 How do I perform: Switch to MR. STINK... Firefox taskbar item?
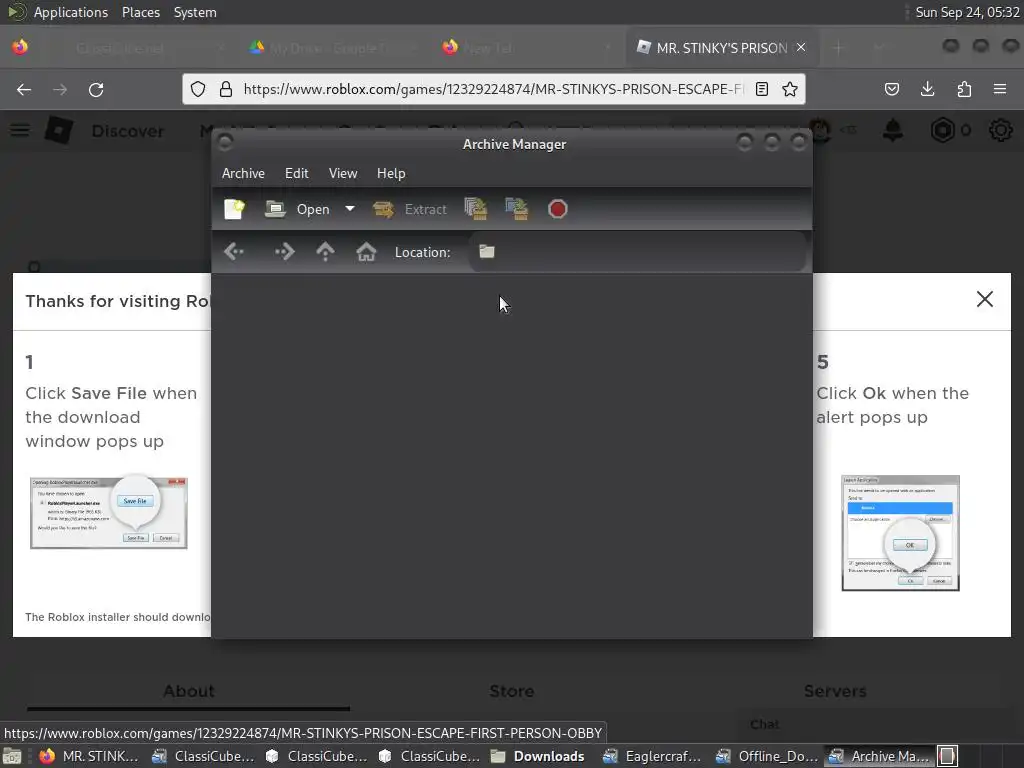pos(89,756)
